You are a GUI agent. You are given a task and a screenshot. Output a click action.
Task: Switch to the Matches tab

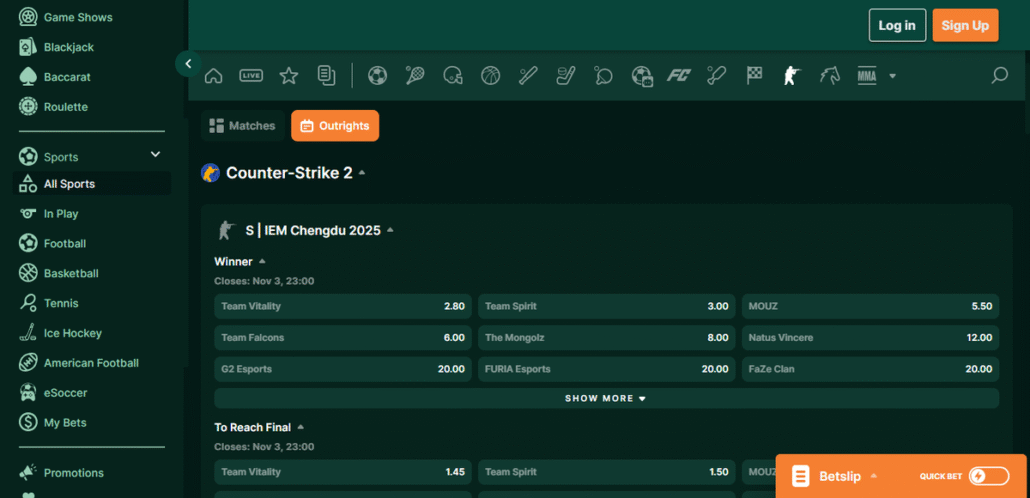pos(242,126)
